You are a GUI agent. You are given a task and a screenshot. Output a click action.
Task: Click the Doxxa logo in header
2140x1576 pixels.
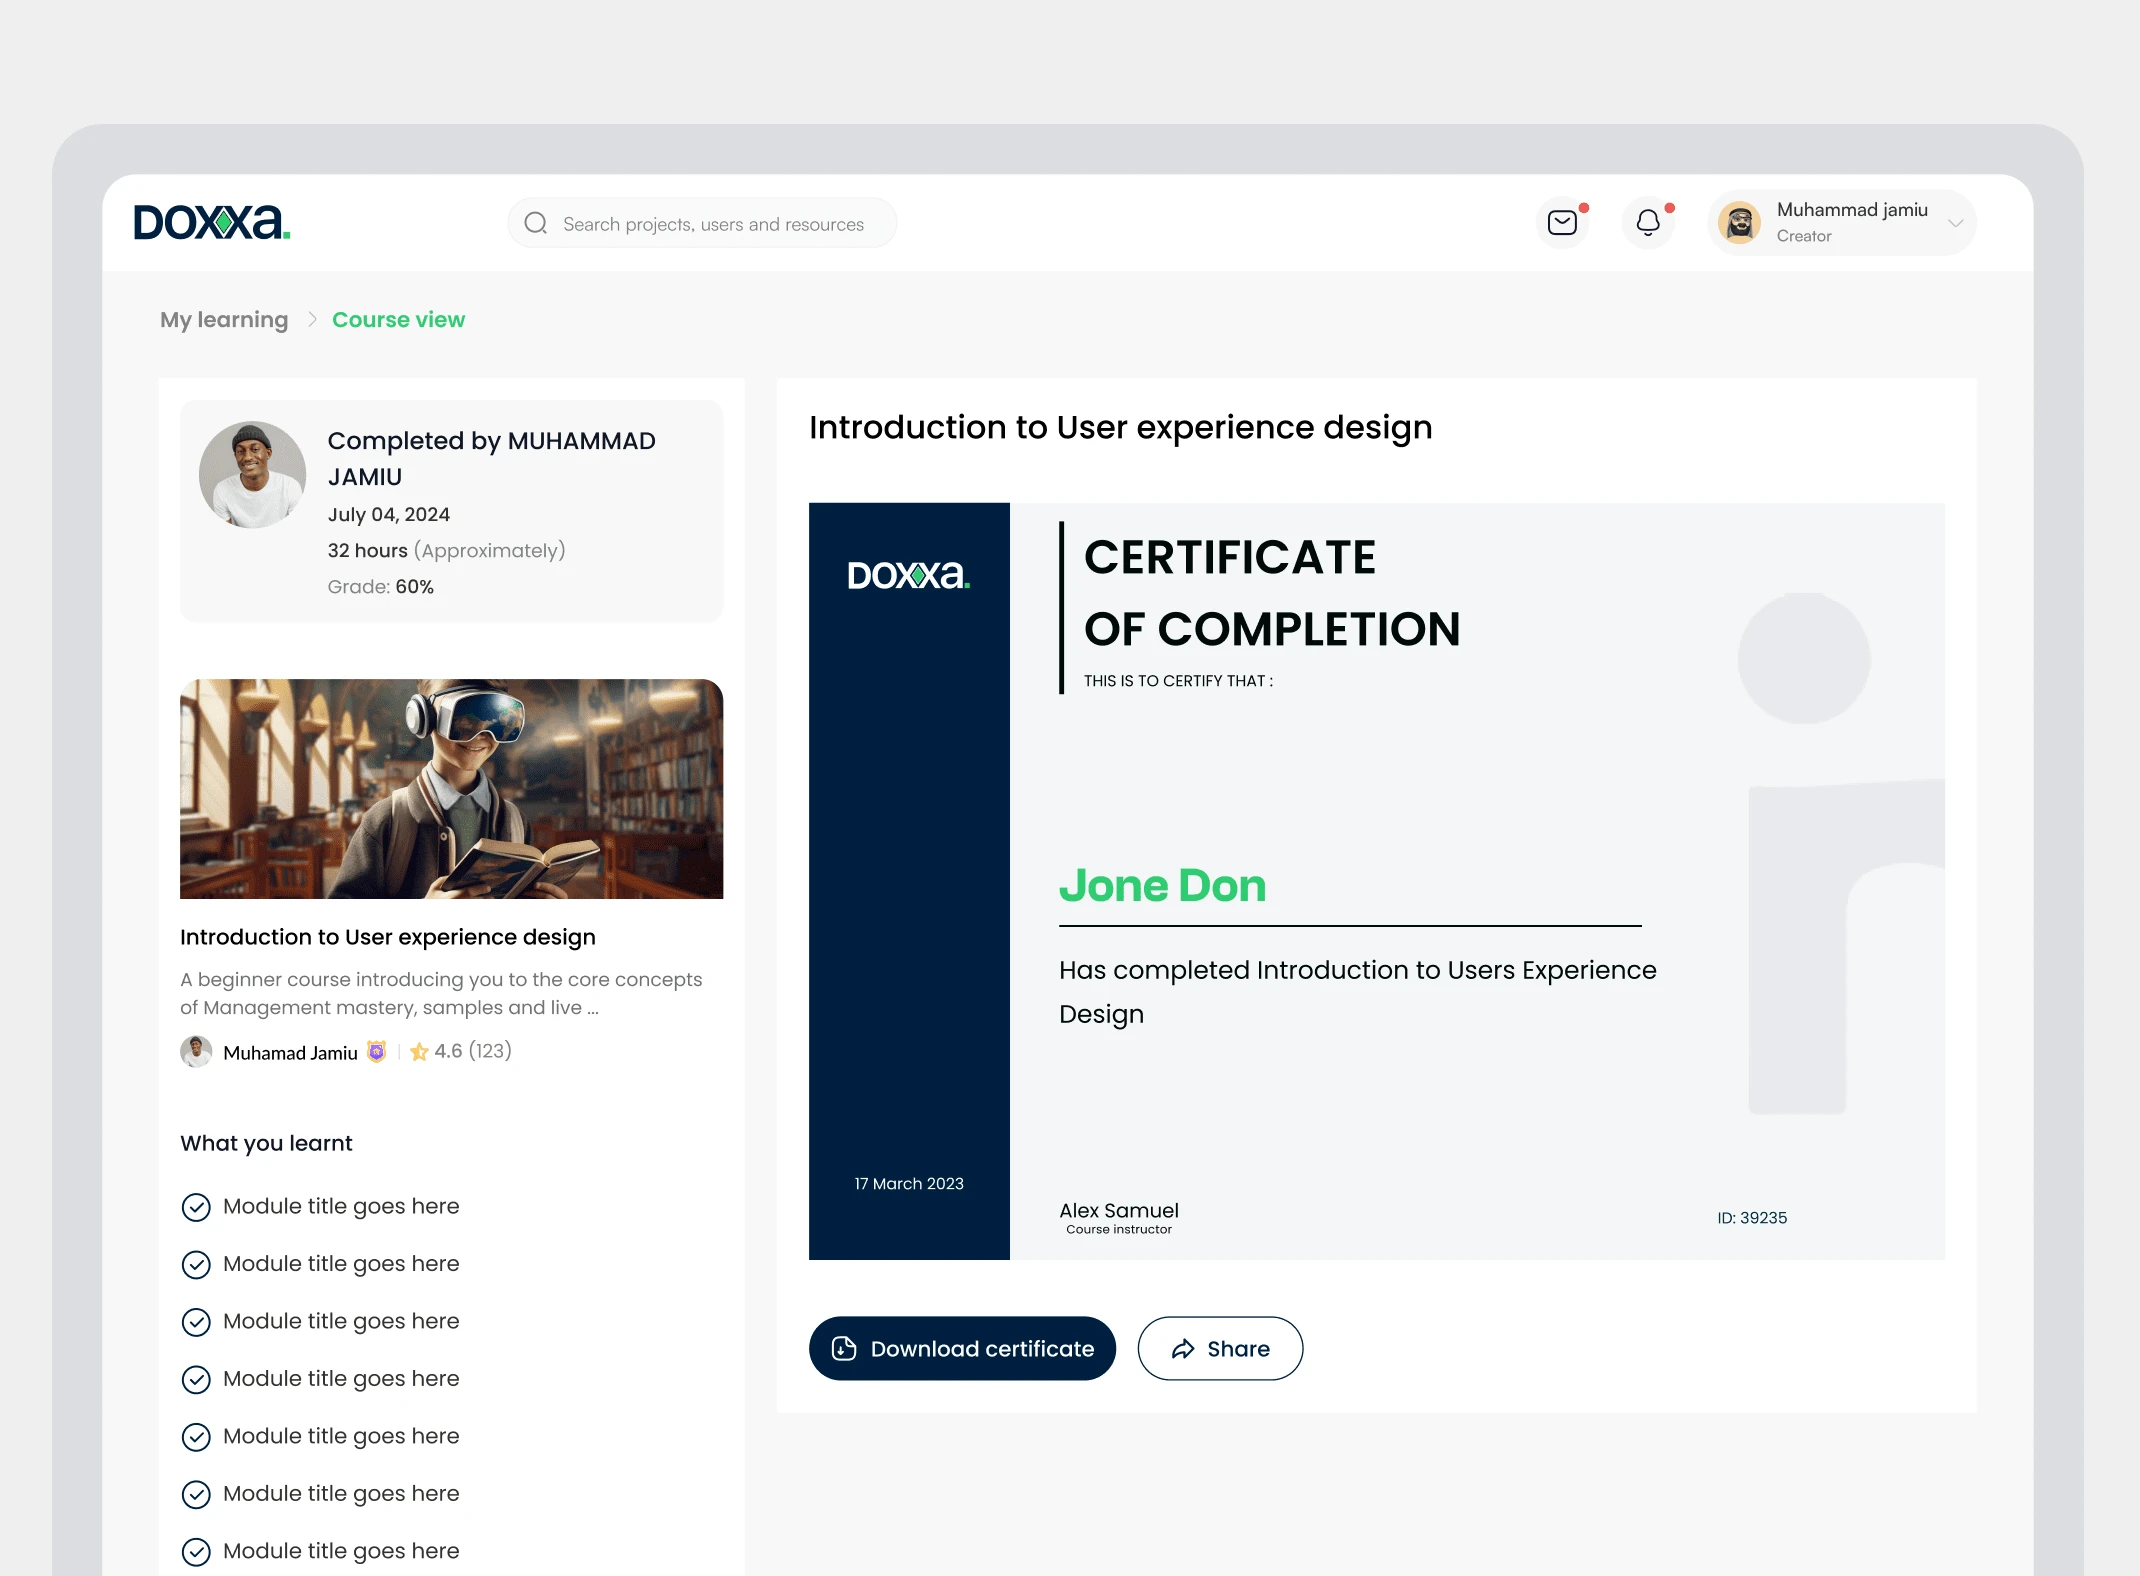pos(212,222)
